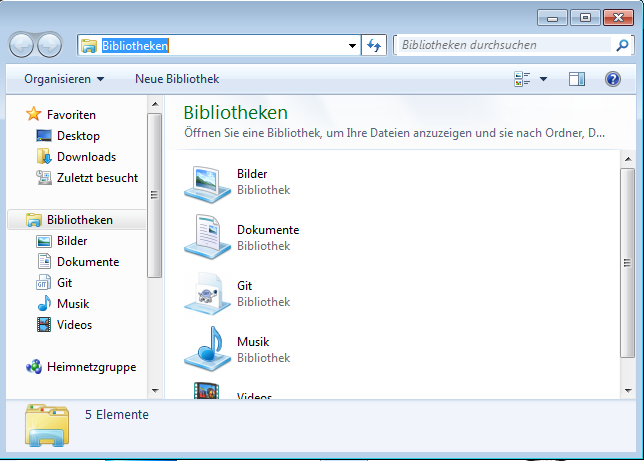The height and width of the screenshot is (461, 644).
Task: Expand the view options dropdown arrow
Action: click(543, 79)
